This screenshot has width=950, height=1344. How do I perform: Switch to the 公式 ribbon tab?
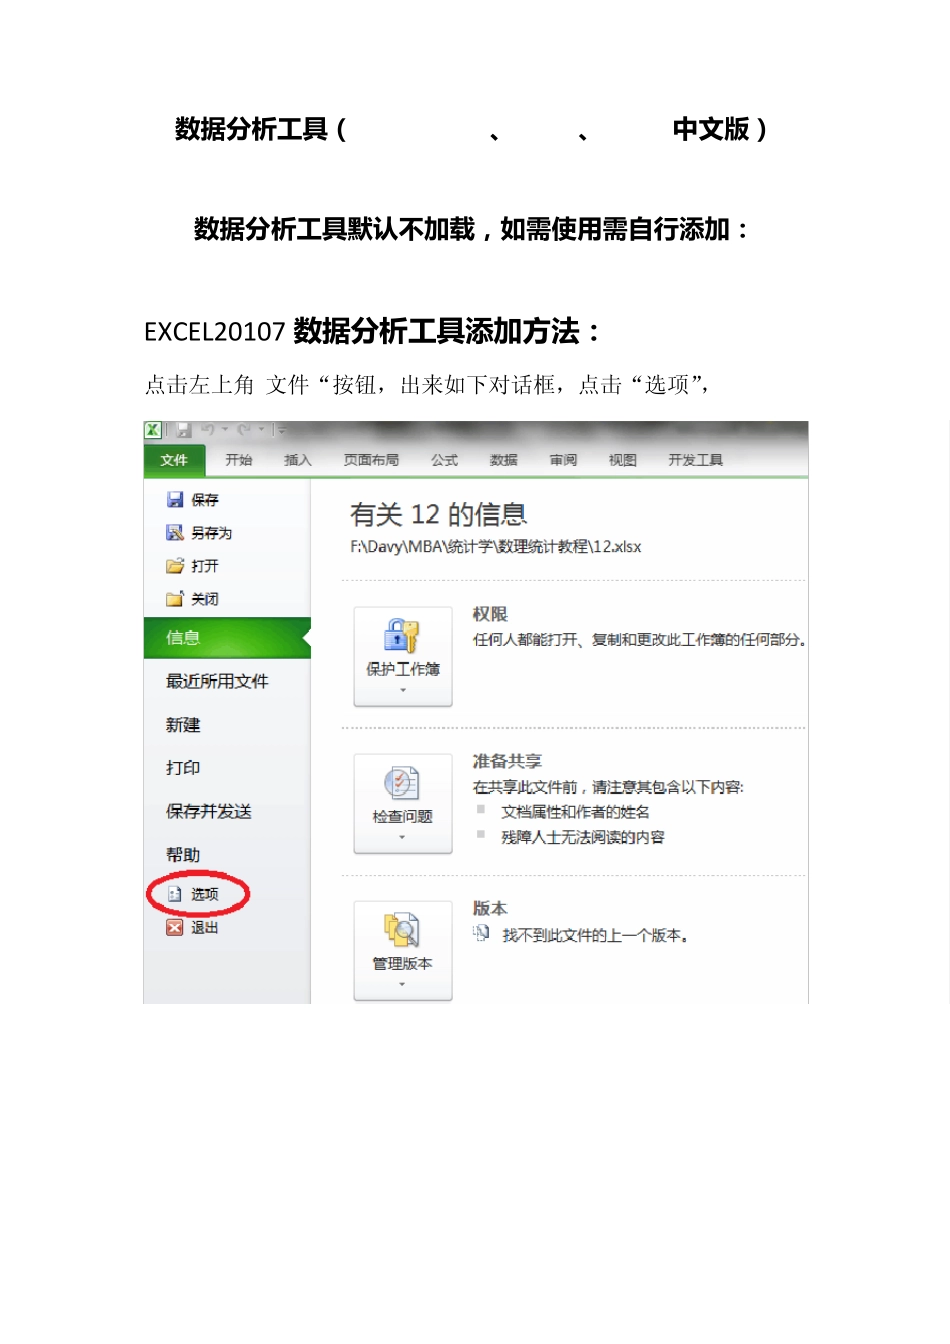click(x=444, y=460)
